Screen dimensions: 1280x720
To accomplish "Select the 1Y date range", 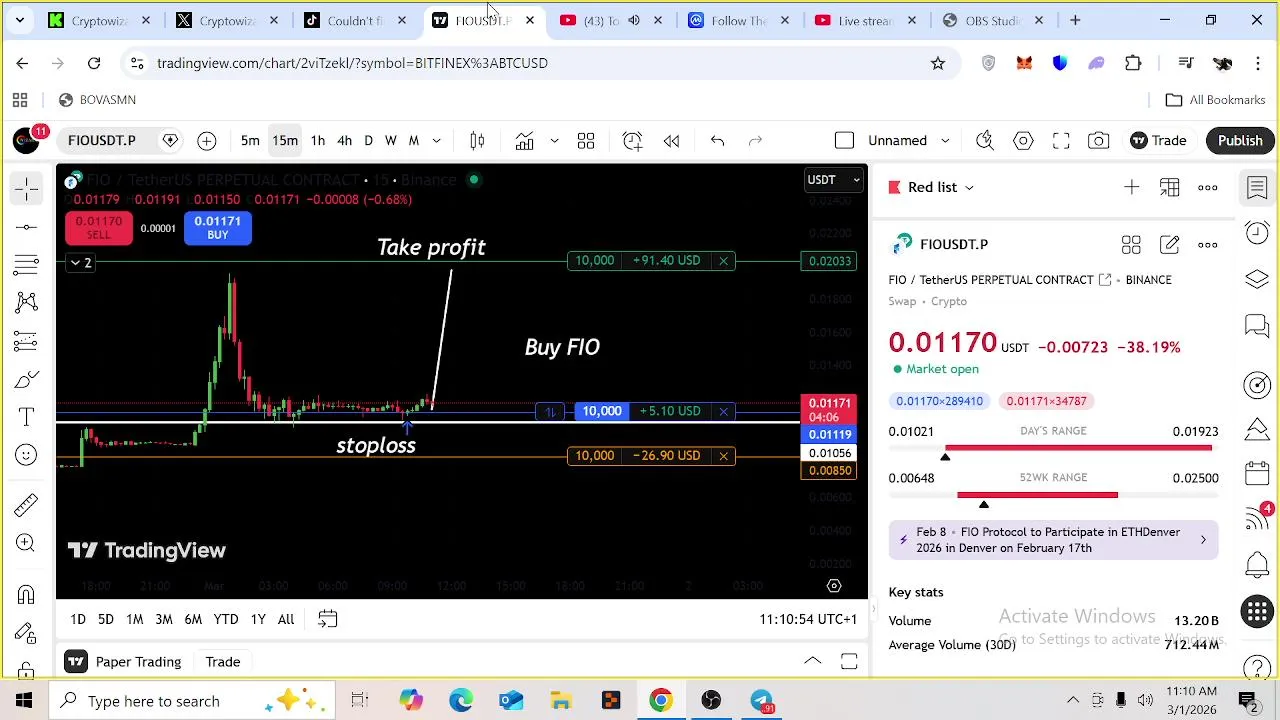I will (258, 620).
